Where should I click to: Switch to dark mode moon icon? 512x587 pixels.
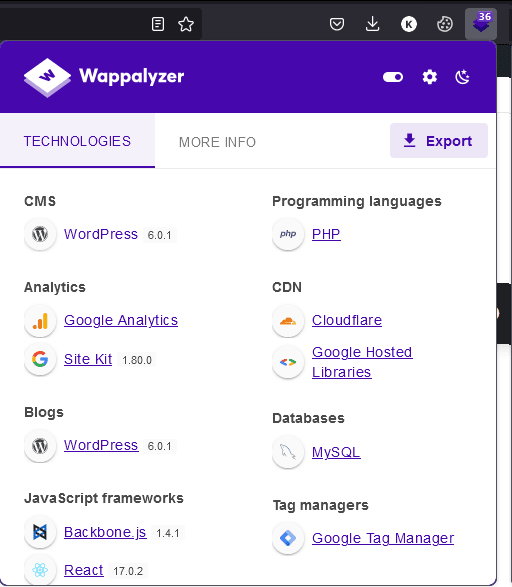[x=463, y=77]
